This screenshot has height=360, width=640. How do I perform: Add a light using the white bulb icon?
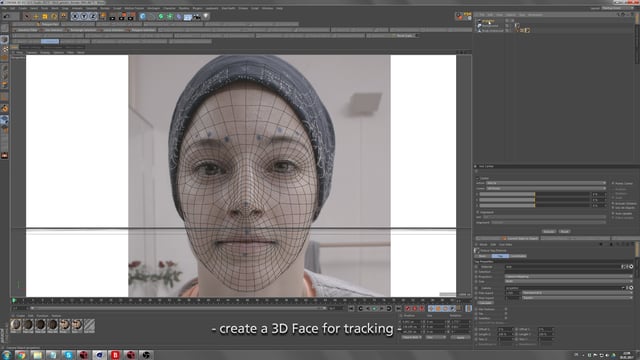click(x=206, y=16)
